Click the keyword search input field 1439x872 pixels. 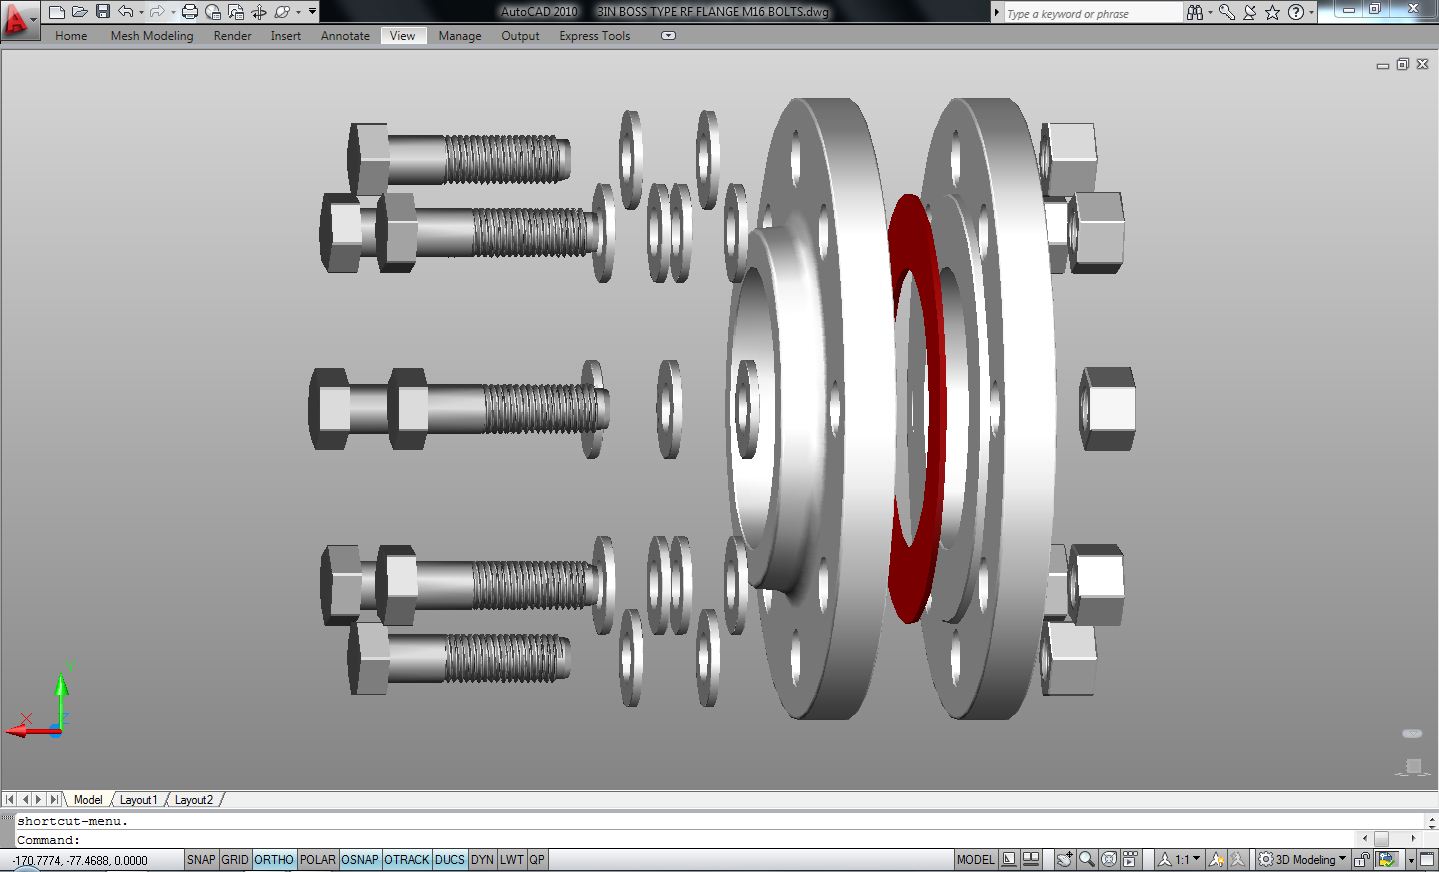[x=1093, y=13]
